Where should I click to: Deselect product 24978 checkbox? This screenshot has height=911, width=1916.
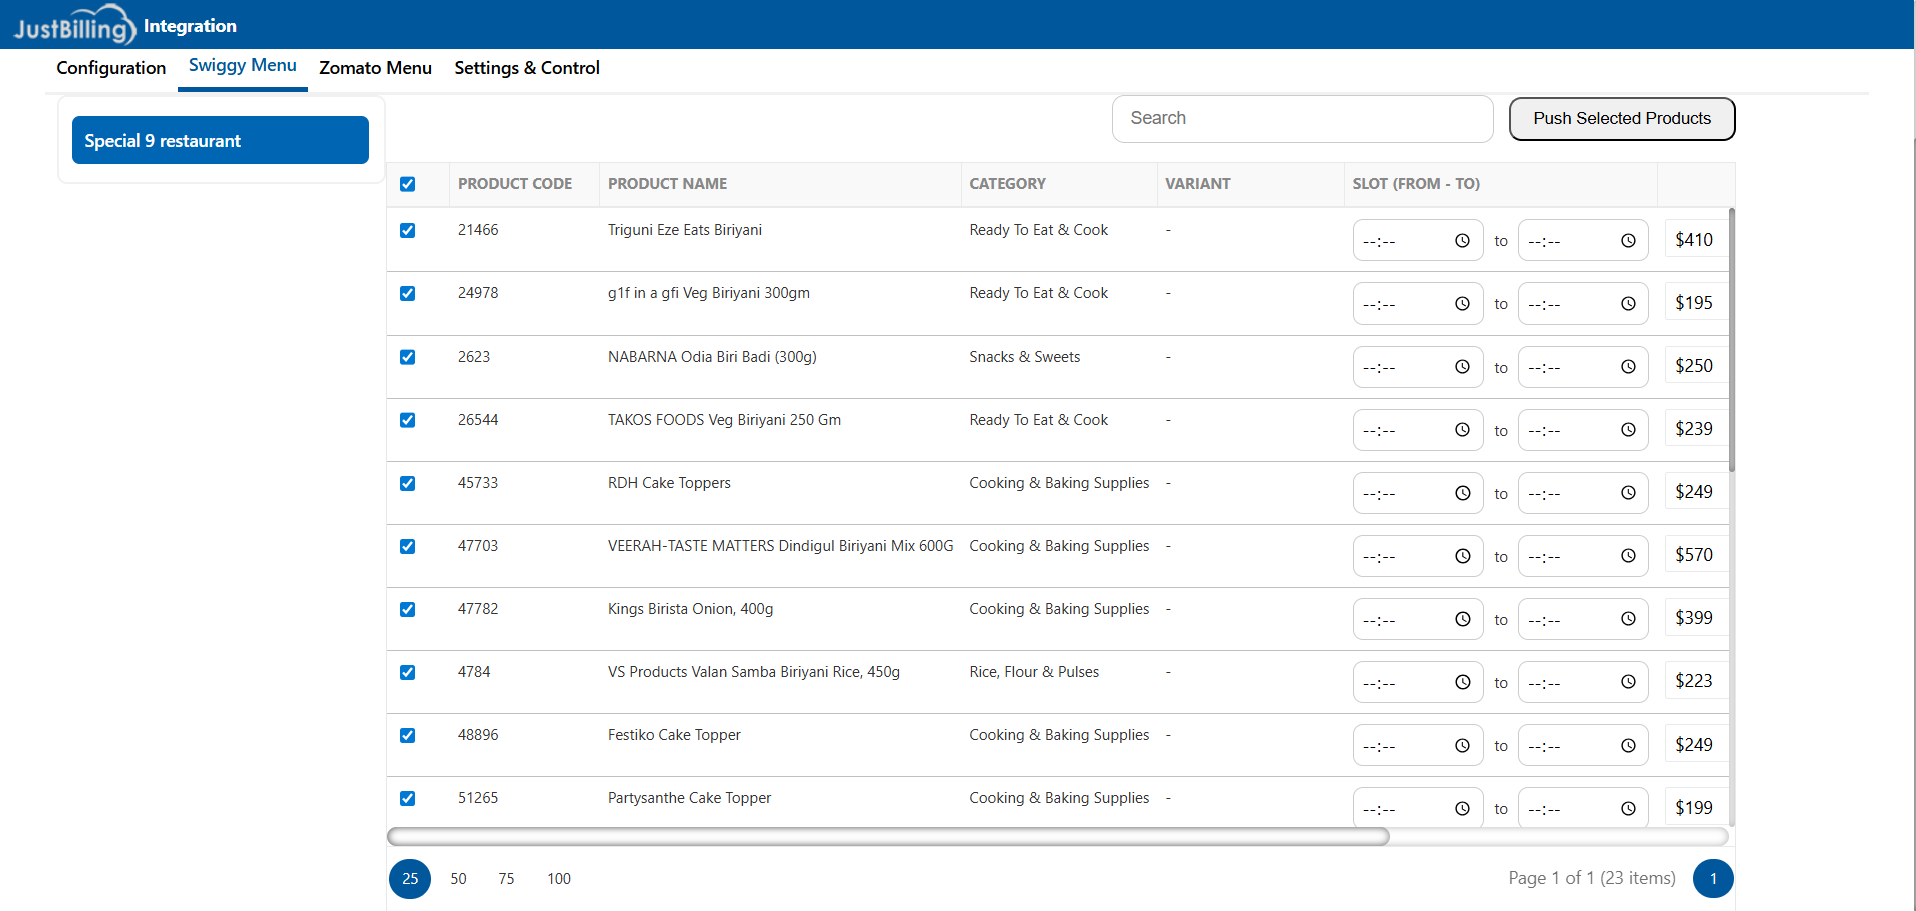coord(408,294)
